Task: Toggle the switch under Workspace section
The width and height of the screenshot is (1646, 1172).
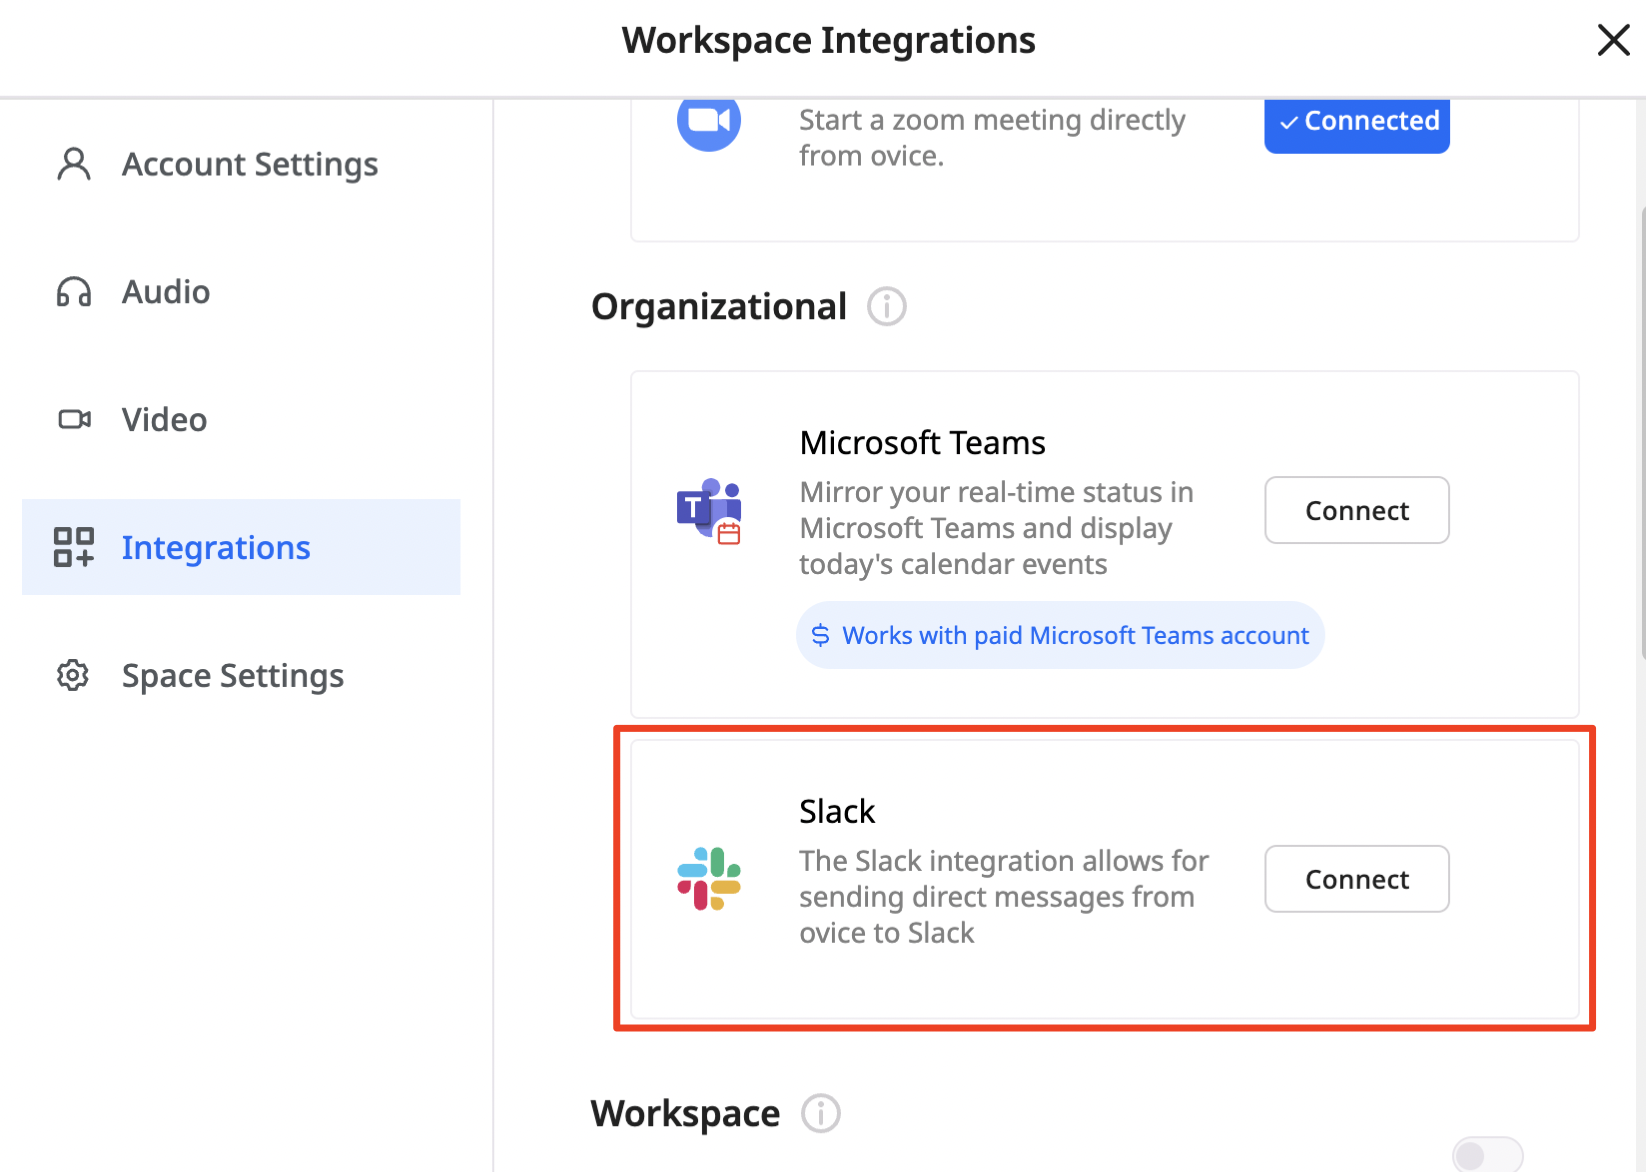Action: pyautogui.click(x=1487, y=1154)
